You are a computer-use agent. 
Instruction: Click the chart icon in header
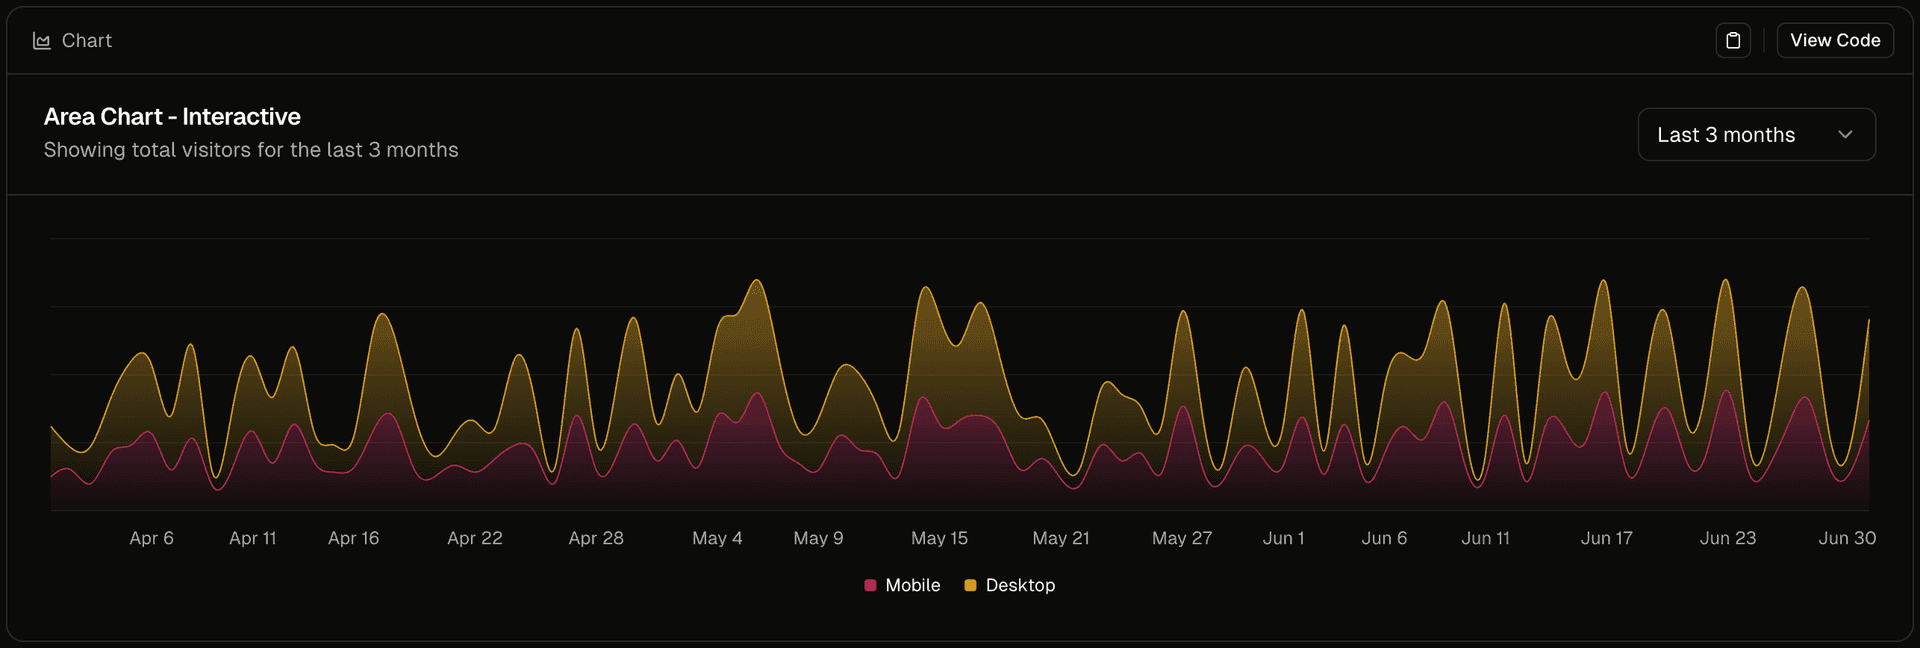pos(41,41)
